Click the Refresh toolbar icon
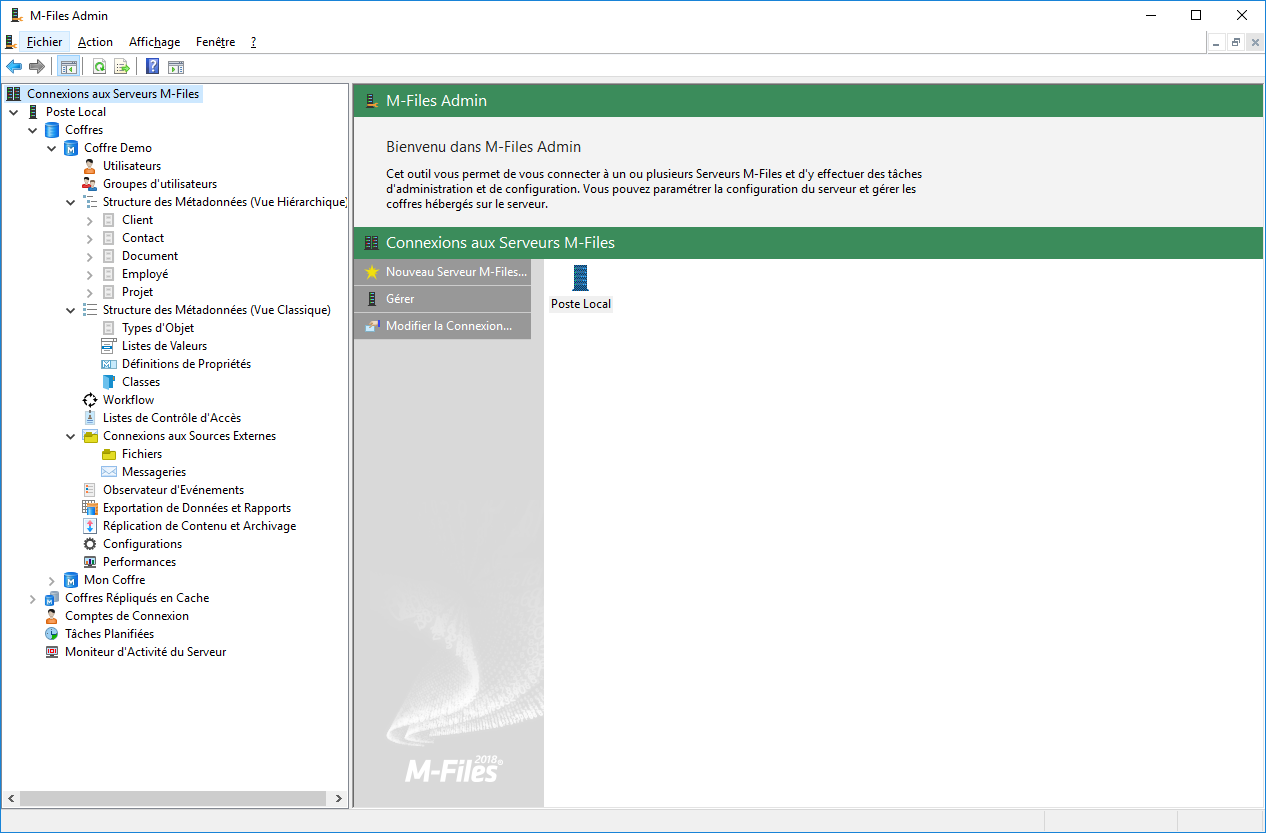 pyautogui.click(x=99, y=67)
